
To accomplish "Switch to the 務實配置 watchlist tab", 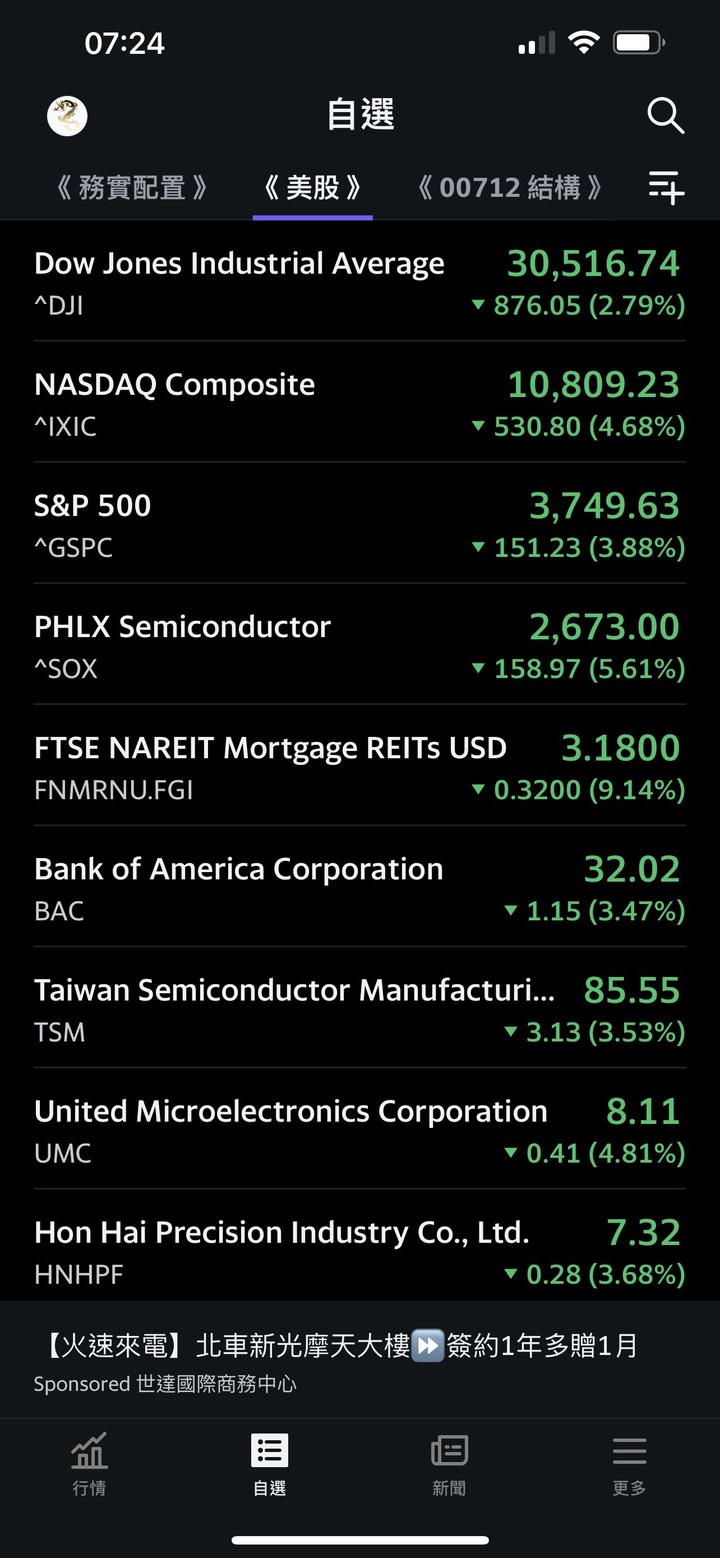I will tap(131, 187).
